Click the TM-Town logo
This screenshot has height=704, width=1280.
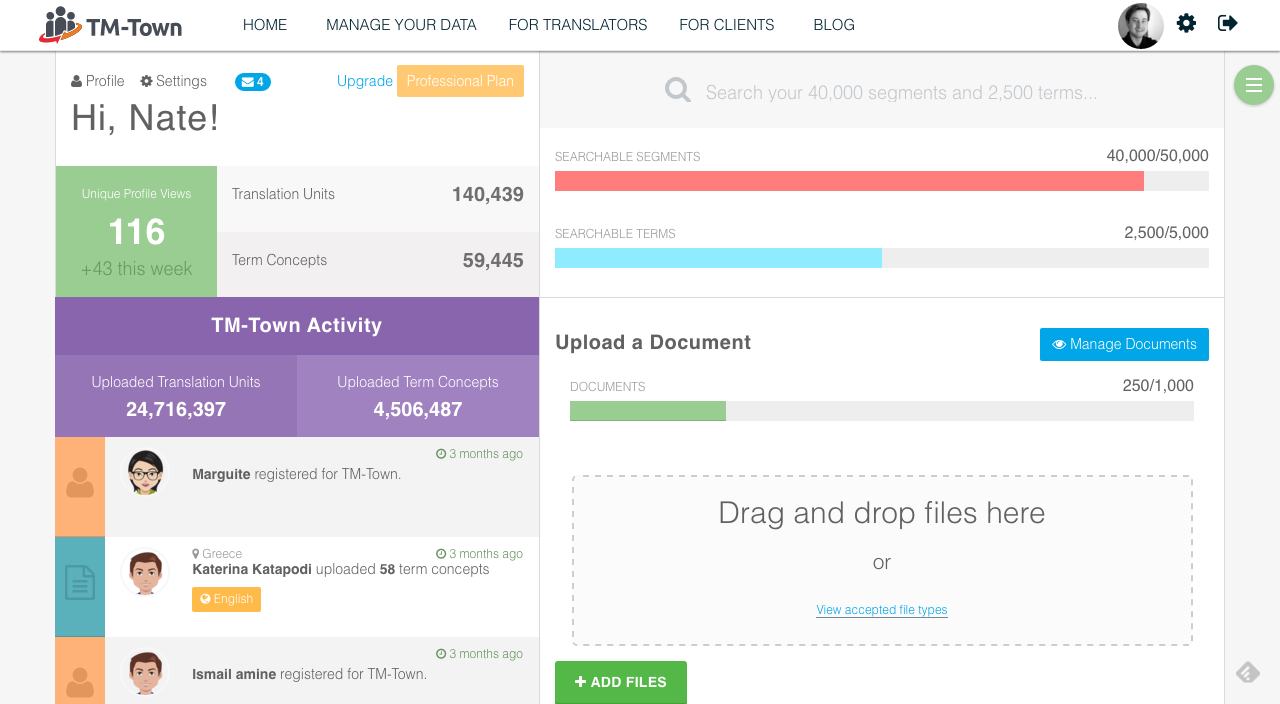(111, 25)
